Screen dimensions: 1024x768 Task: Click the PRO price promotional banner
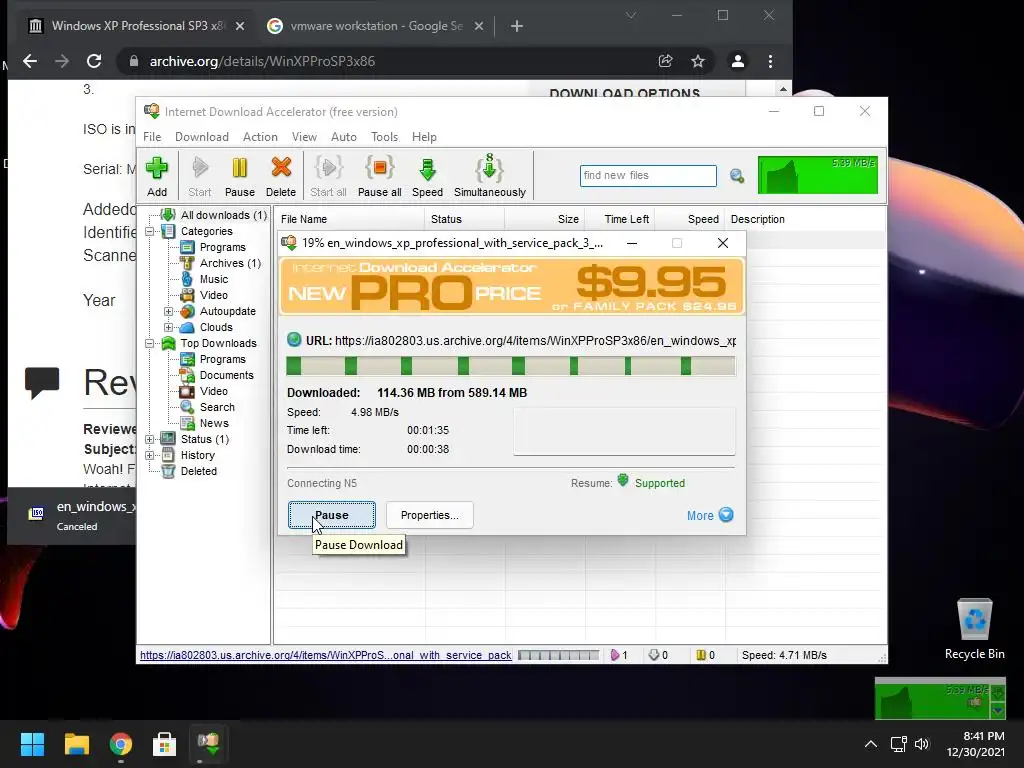pyautogui.click(x=512, y=287)
